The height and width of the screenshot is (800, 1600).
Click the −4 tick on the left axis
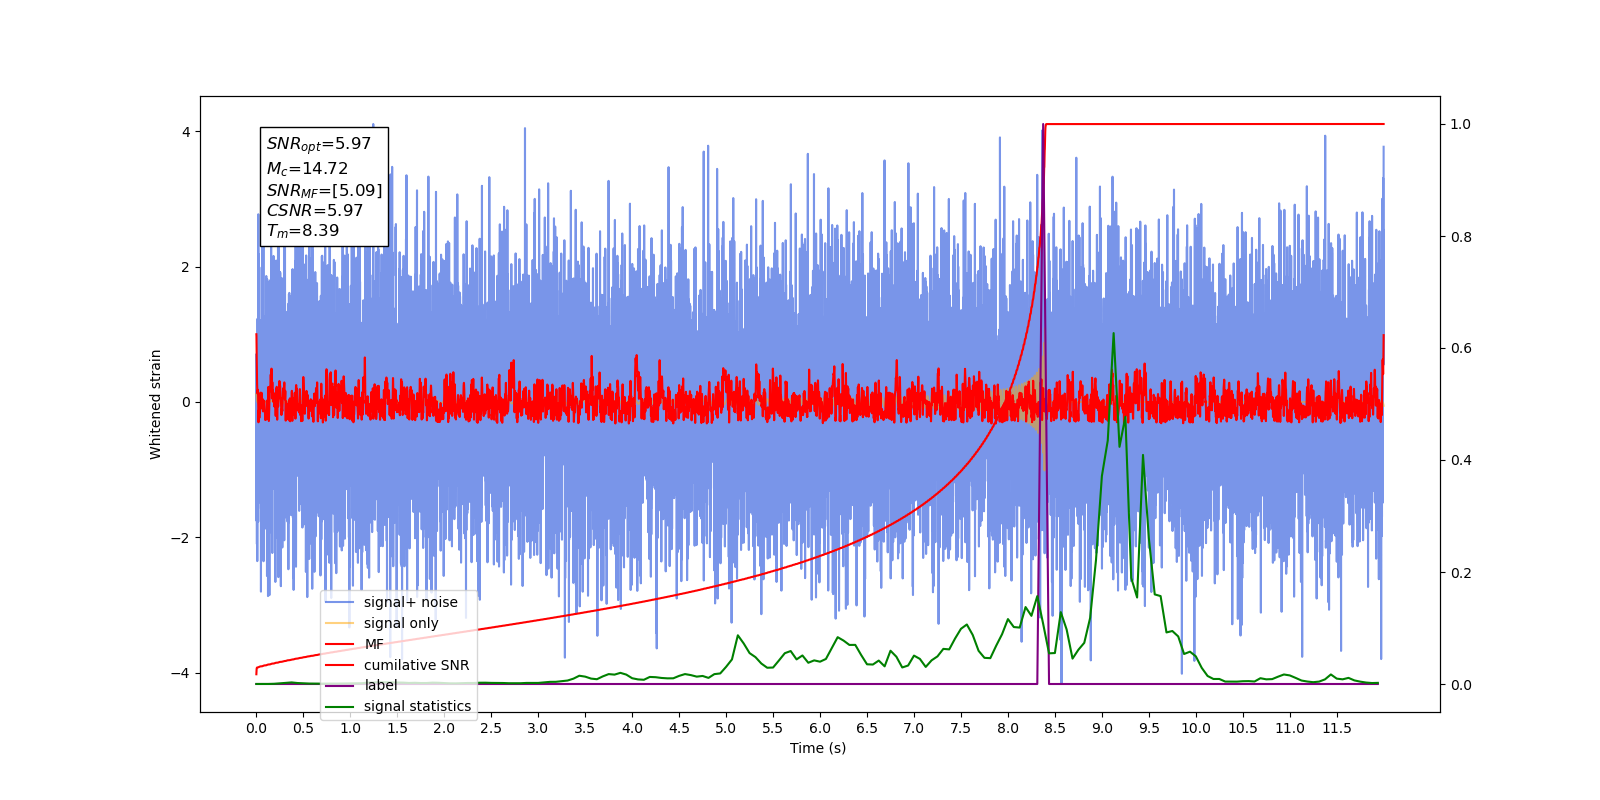(181, 673)
